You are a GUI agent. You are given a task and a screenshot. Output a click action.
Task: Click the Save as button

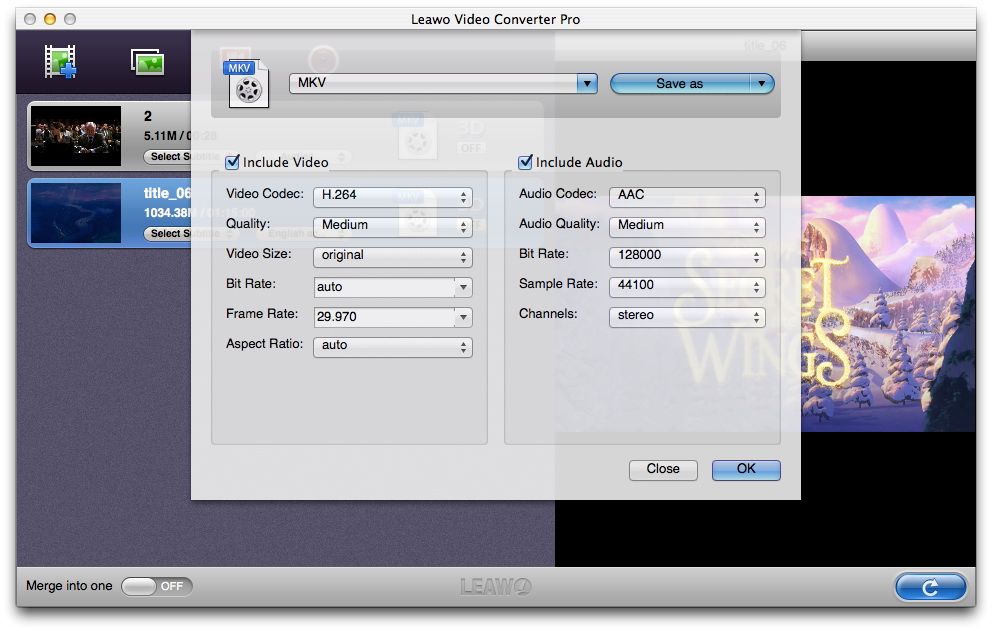(680, 84)
